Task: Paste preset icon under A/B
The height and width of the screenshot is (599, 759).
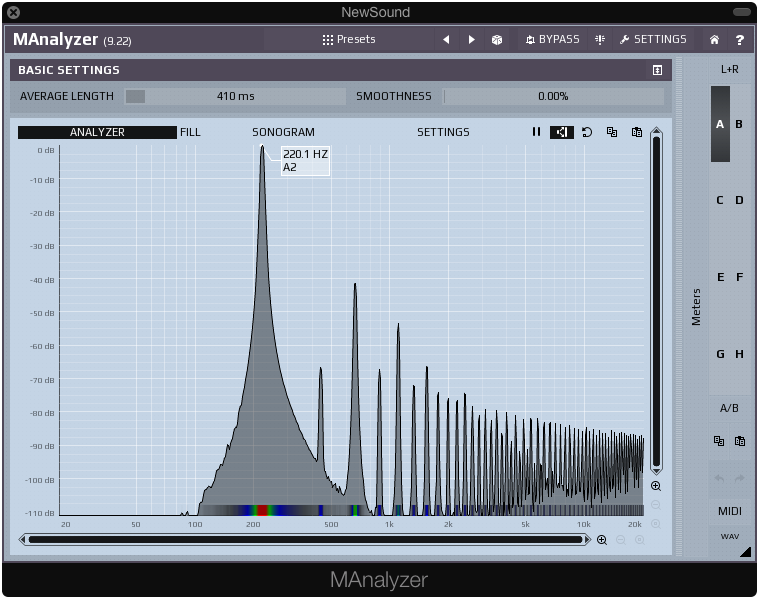Action: point(740,441)
